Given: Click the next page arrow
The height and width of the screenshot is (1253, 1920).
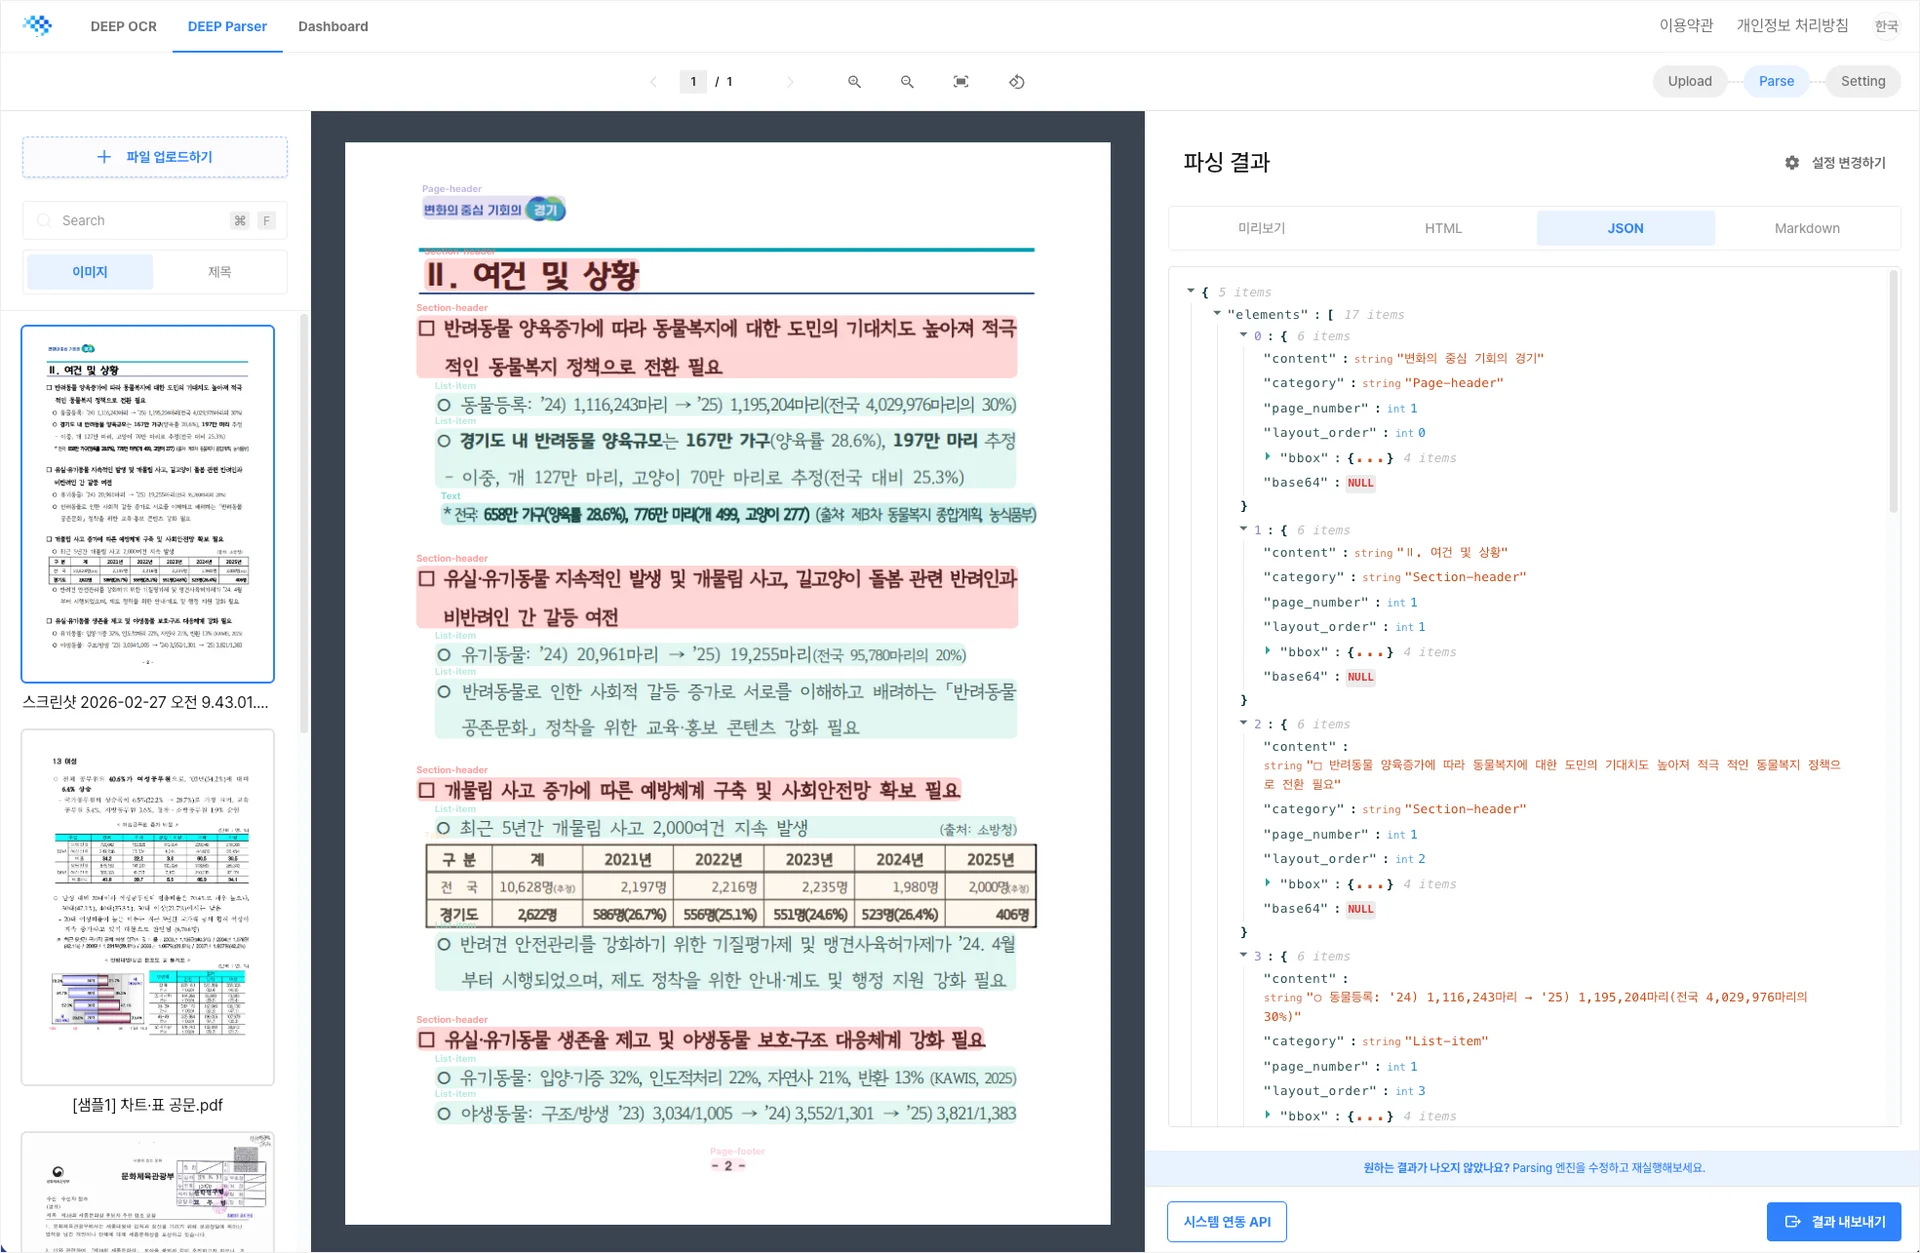Looking at the screenshot, I should [791, 81].
